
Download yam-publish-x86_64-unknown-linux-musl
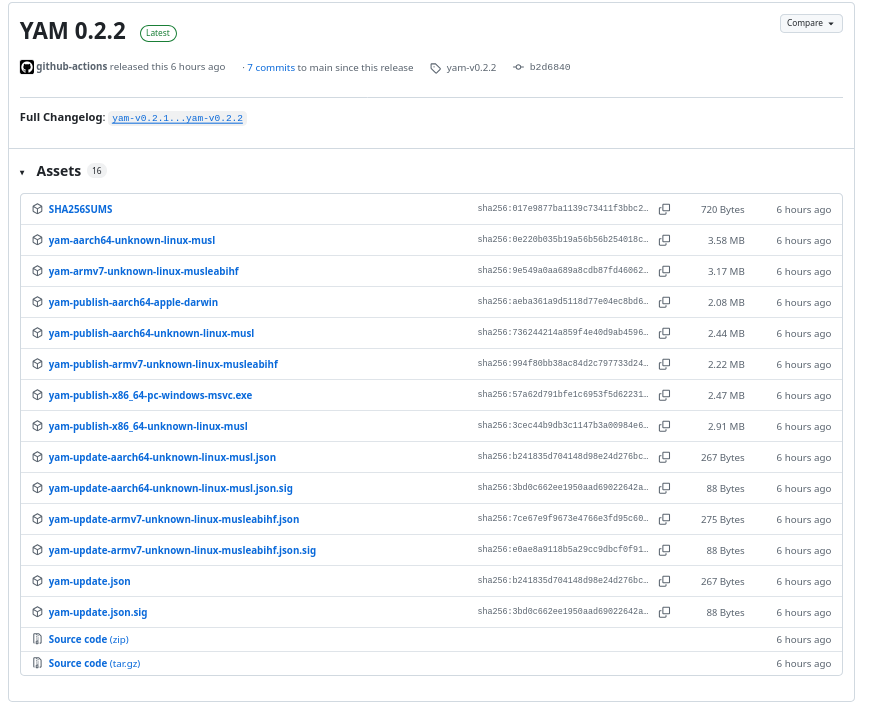(x=148, y=427)
